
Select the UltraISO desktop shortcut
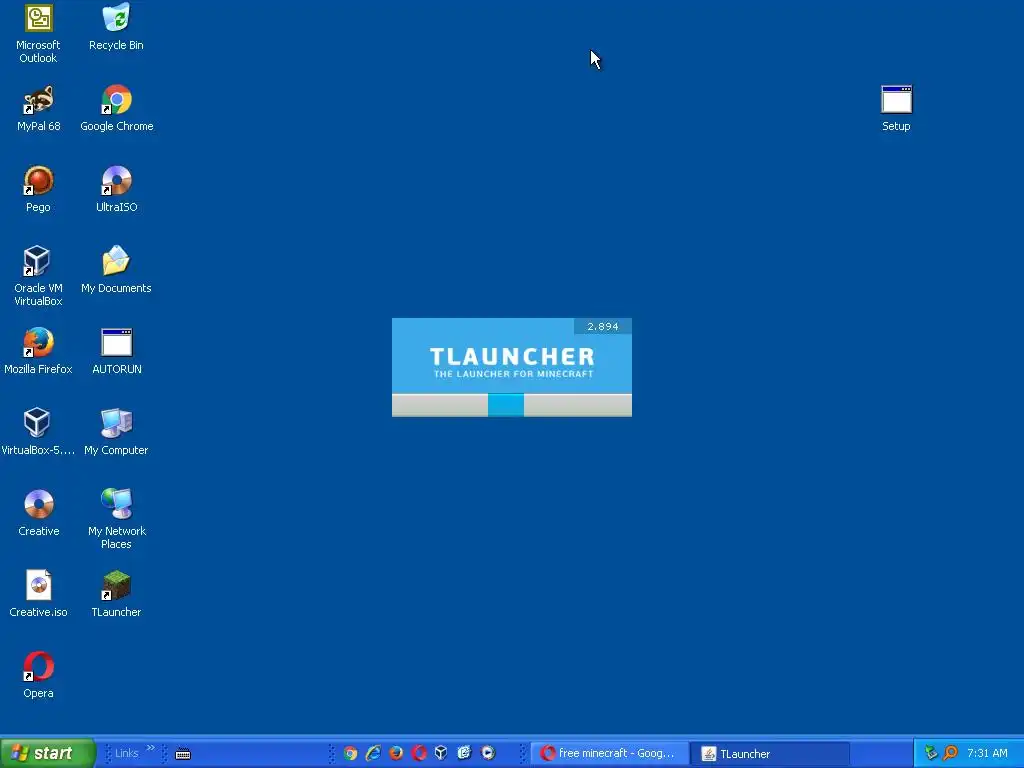pyautogui.click(x=116, y=189)
